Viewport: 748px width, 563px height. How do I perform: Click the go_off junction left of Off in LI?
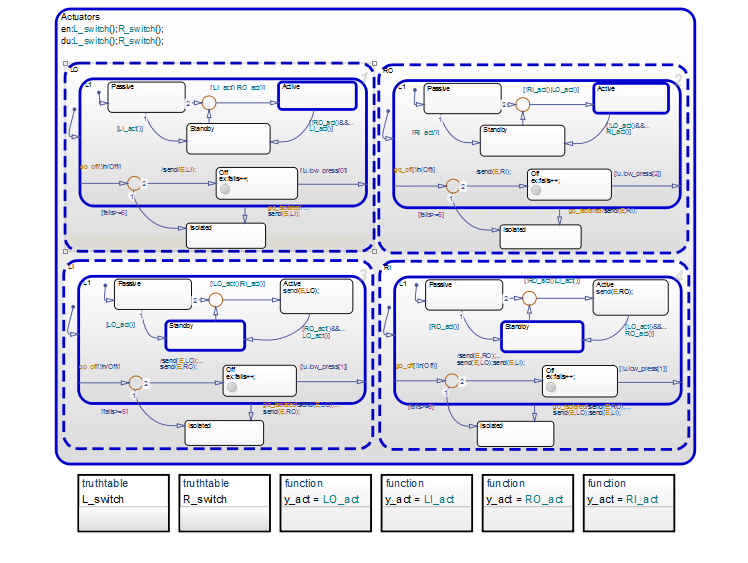[x=136, y=382]
